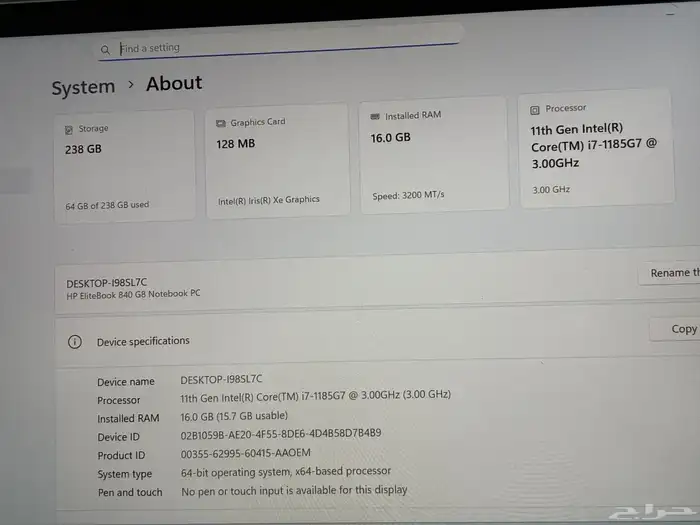Screen dimensions: 700x525
Task: Go back to the System breadcrumb
Action: click(83, 88)
